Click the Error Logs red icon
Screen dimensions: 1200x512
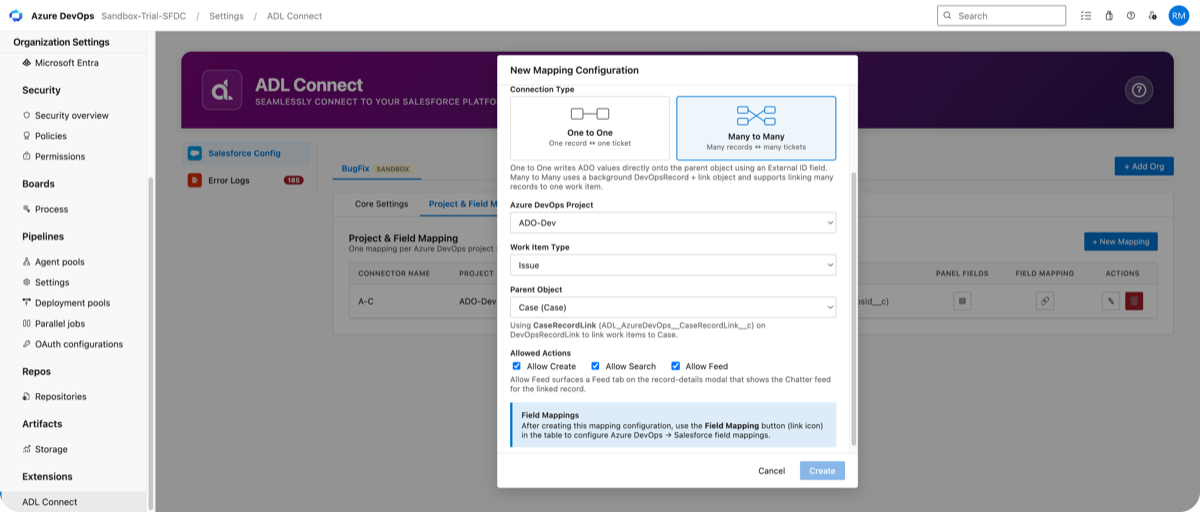(x=195, y=181)
